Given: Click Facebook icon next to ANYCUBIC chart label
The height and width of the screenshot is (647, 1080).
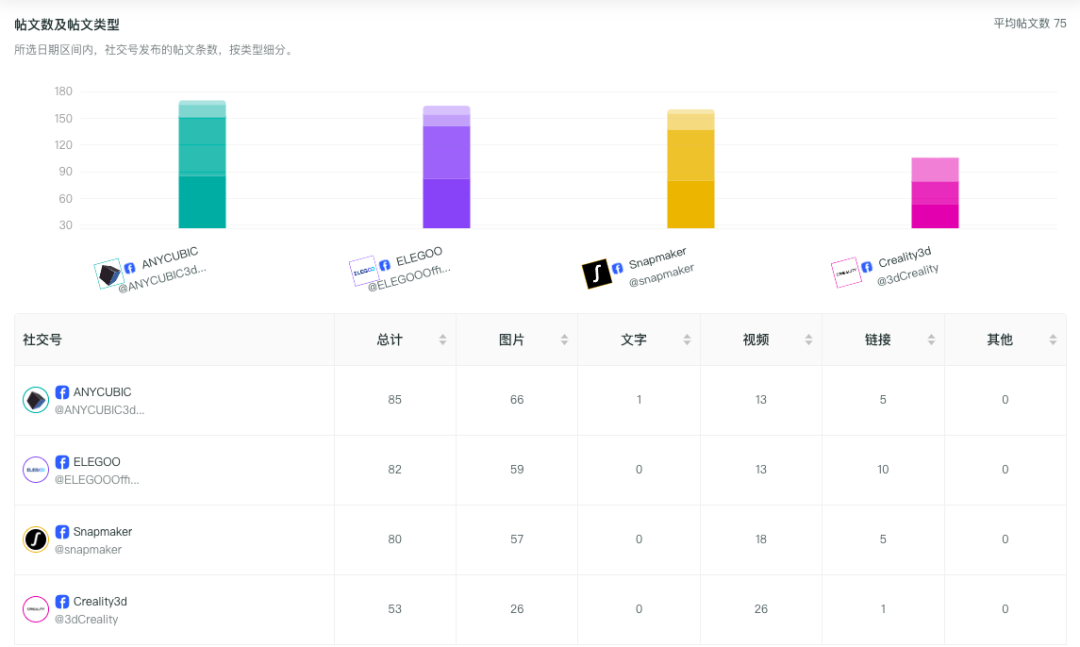Looking at the screenshot, I should [x=129, y=268].
